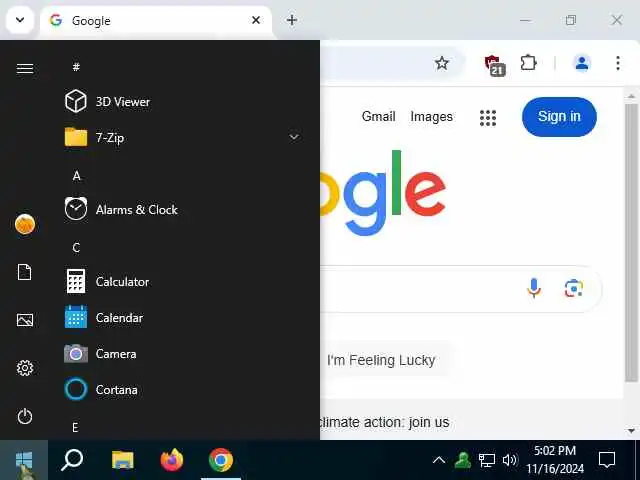This screenshot has height=480, width=640.
Task: Open Google Lens image search icon
Action: point(573,289)
